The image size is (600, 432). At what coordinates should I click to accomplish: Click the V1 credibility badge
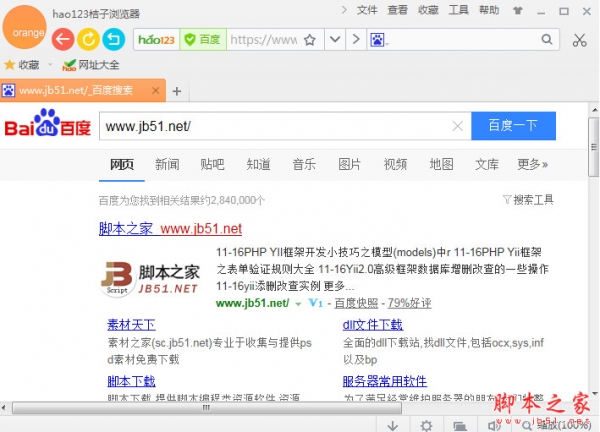[x=315, y=303]
